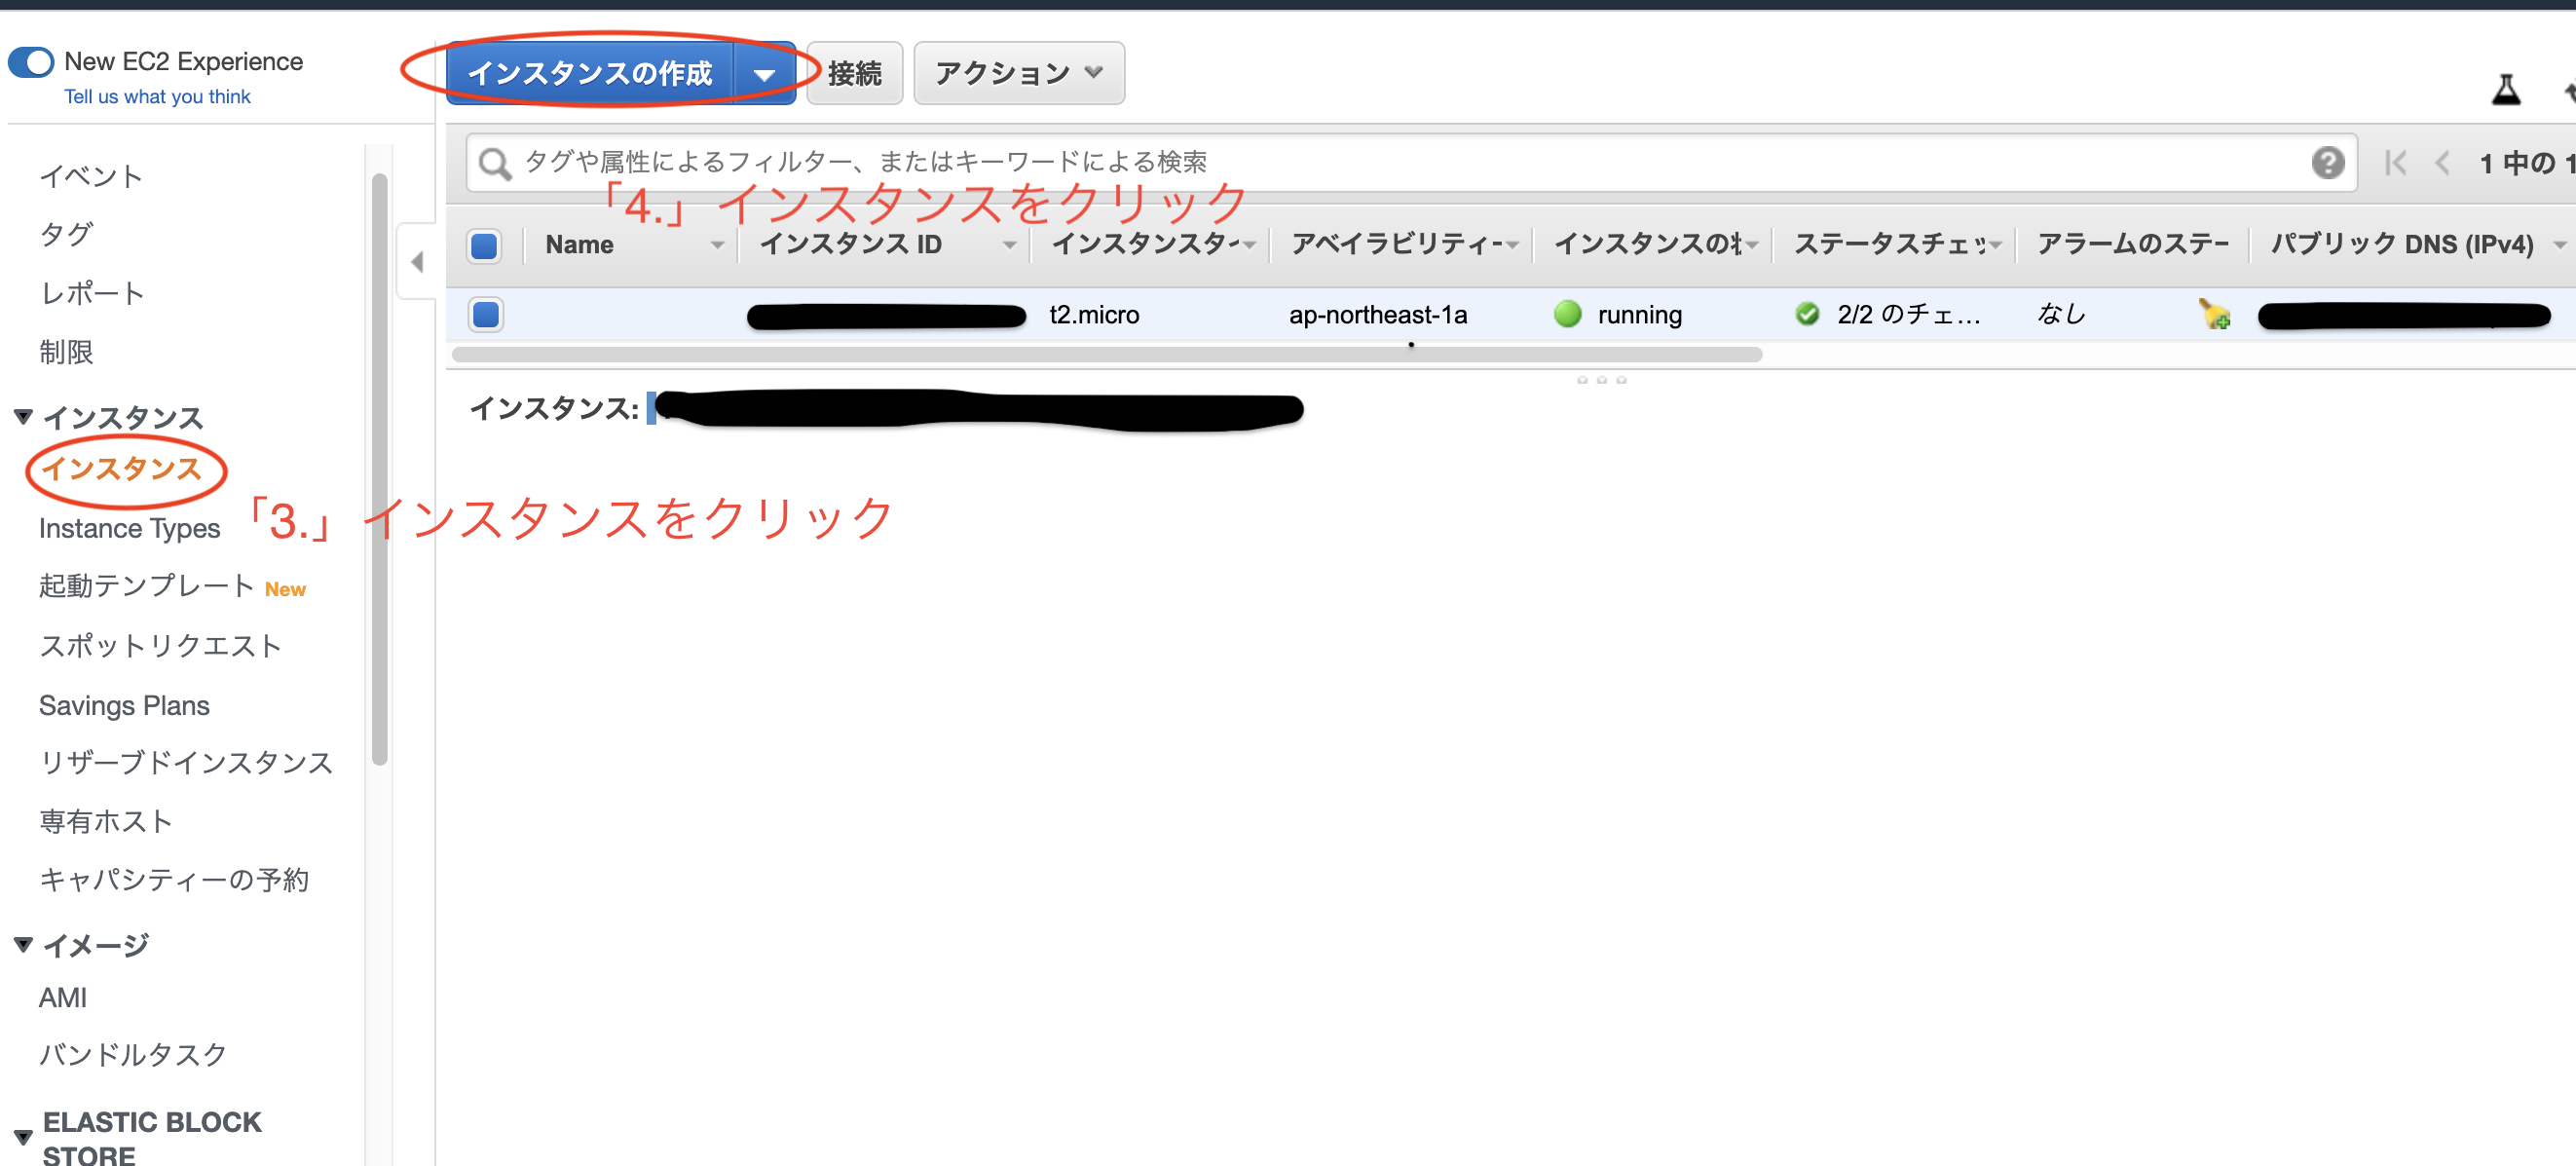Screen dimensions: 2576x1166
Task: Click the help question mark in the search bar
Action: point(2329,162)
